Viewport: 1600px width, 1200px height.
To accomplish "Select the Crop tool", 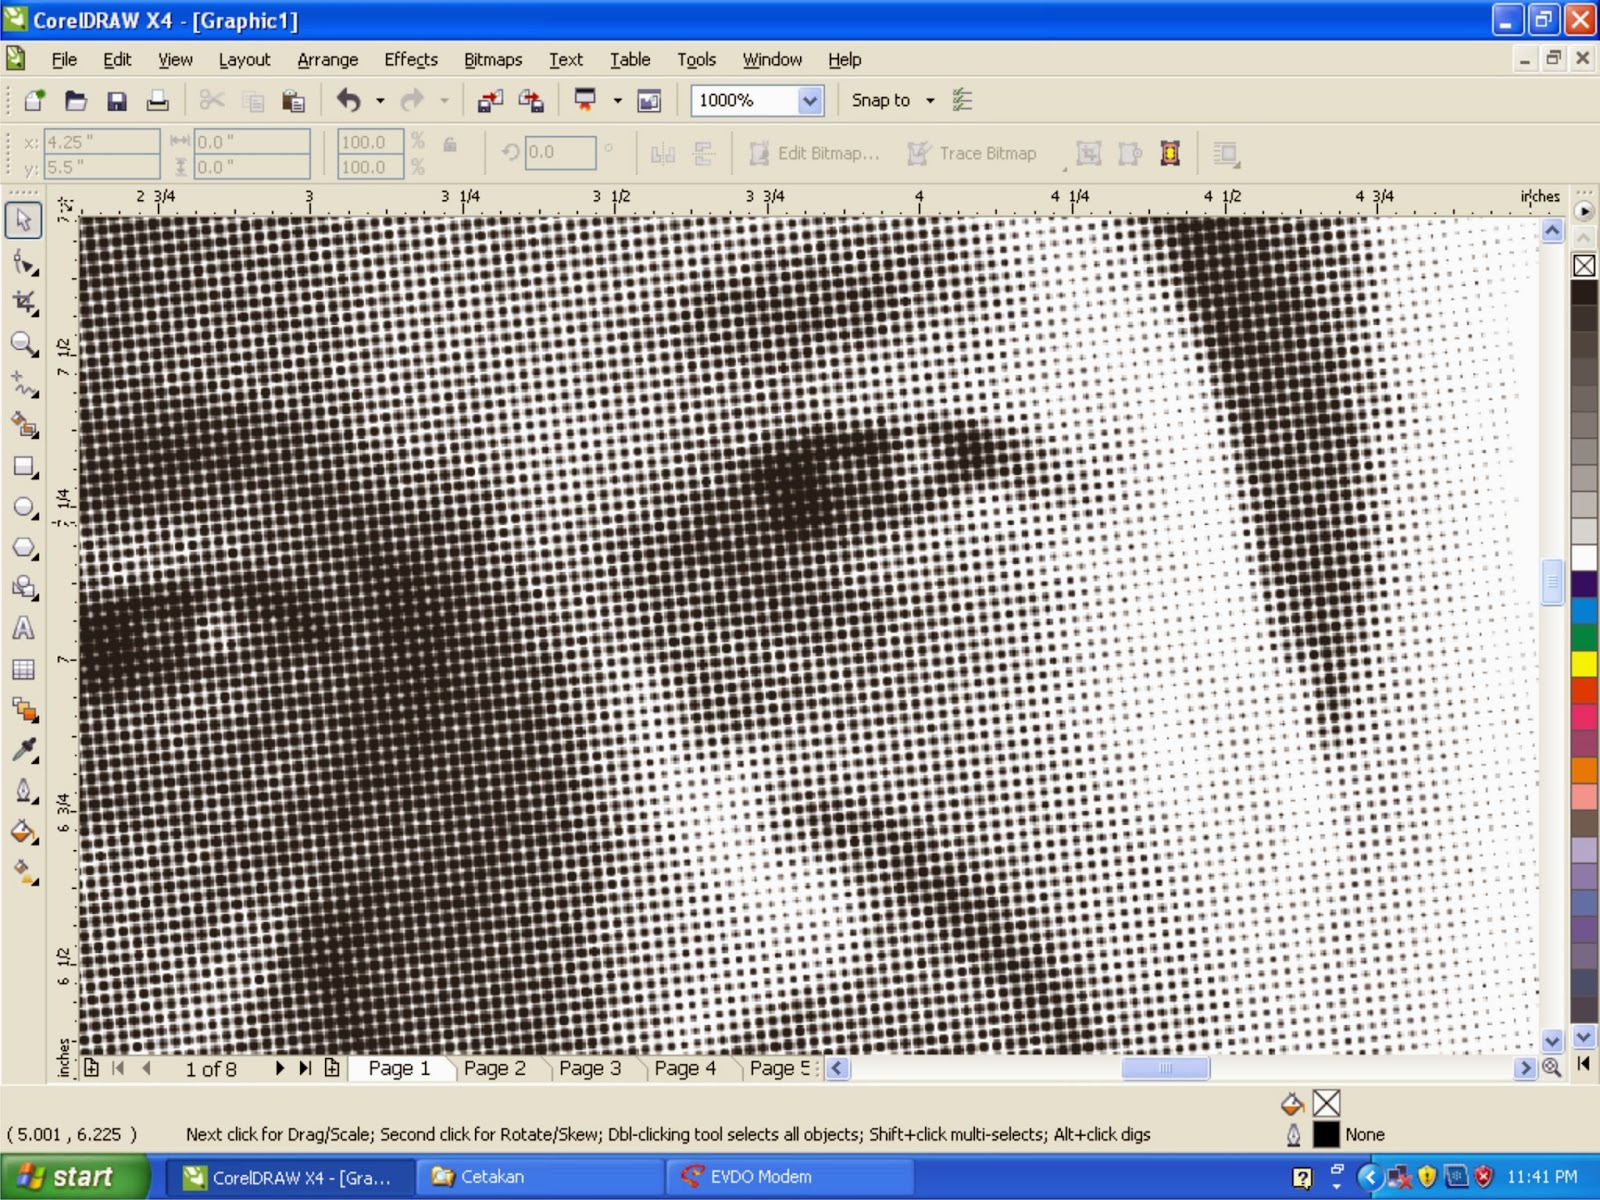I will [23, 303].
